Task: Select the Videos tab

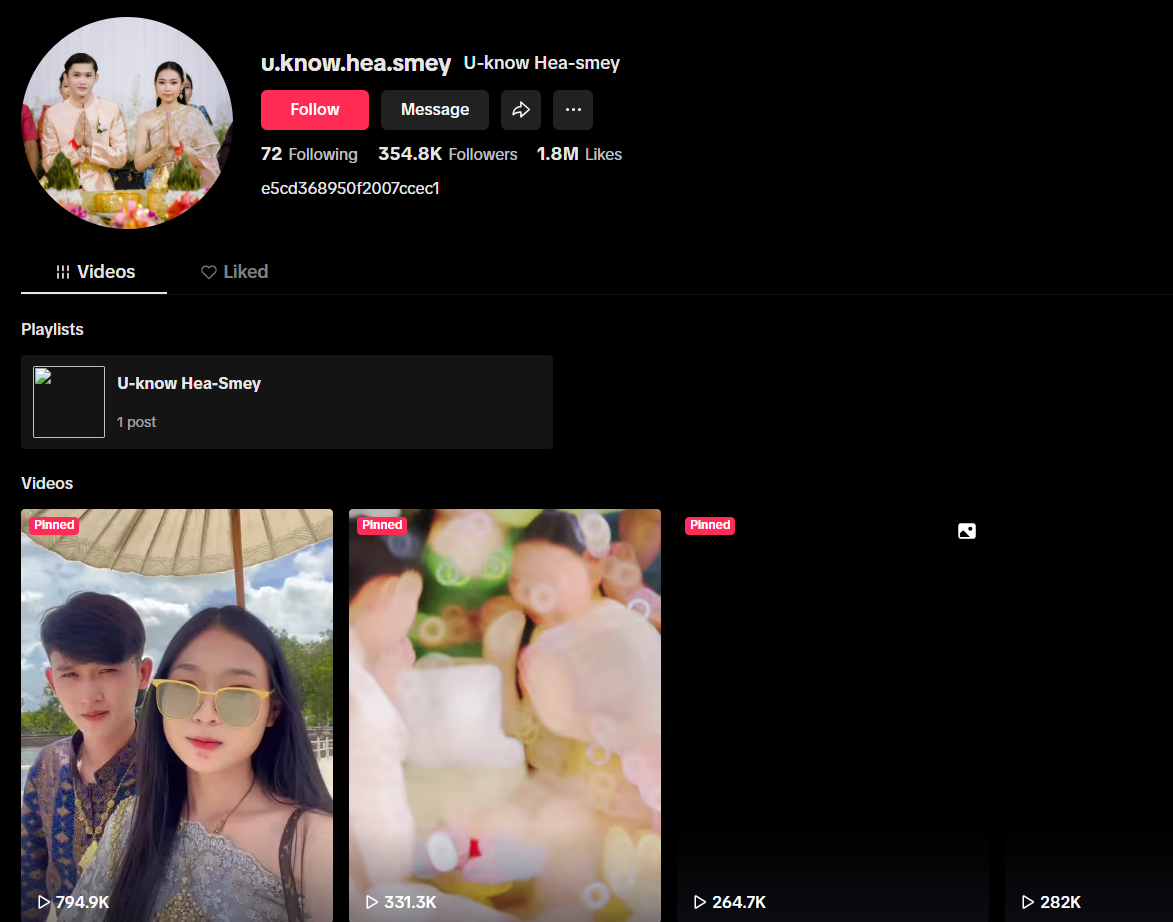Action: pos(94,272)
